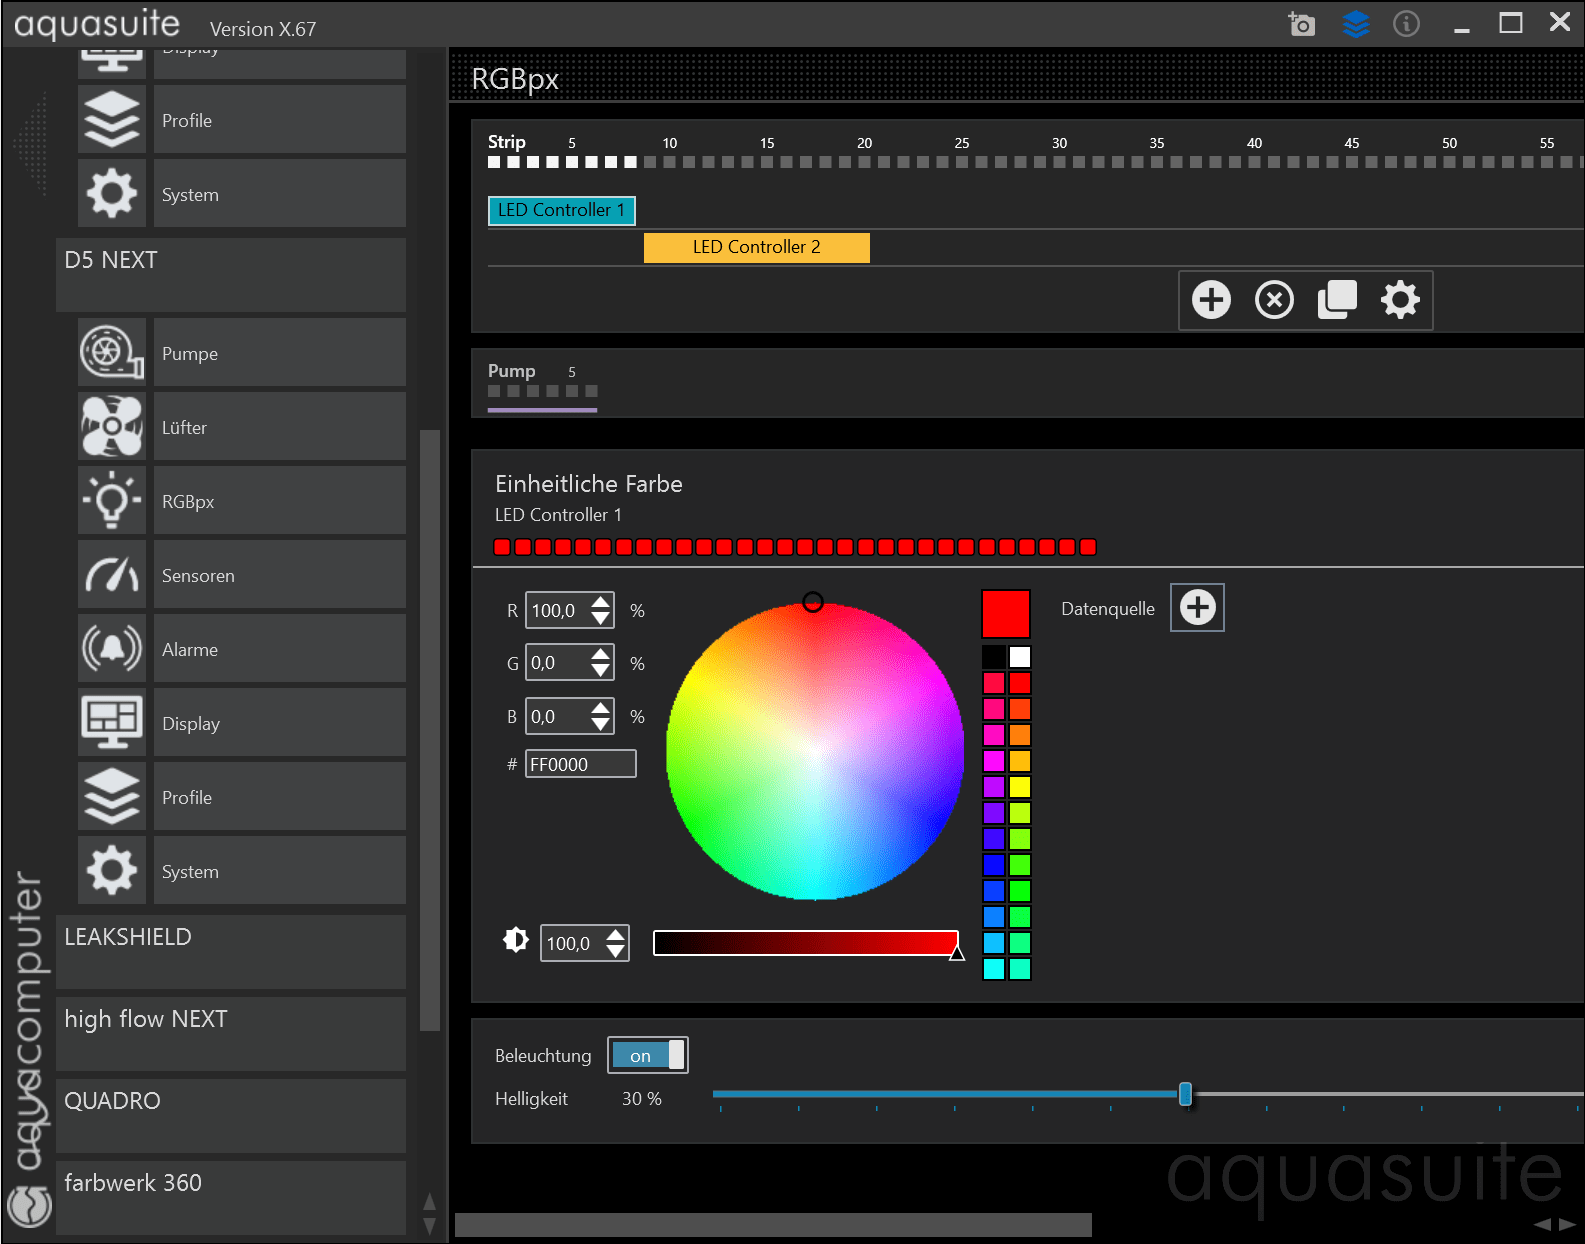The height and width of the screenshot is (1244, 1585).
Task: Click the Helligkeit slider handle
Action: click(x=1185, y=1094)
